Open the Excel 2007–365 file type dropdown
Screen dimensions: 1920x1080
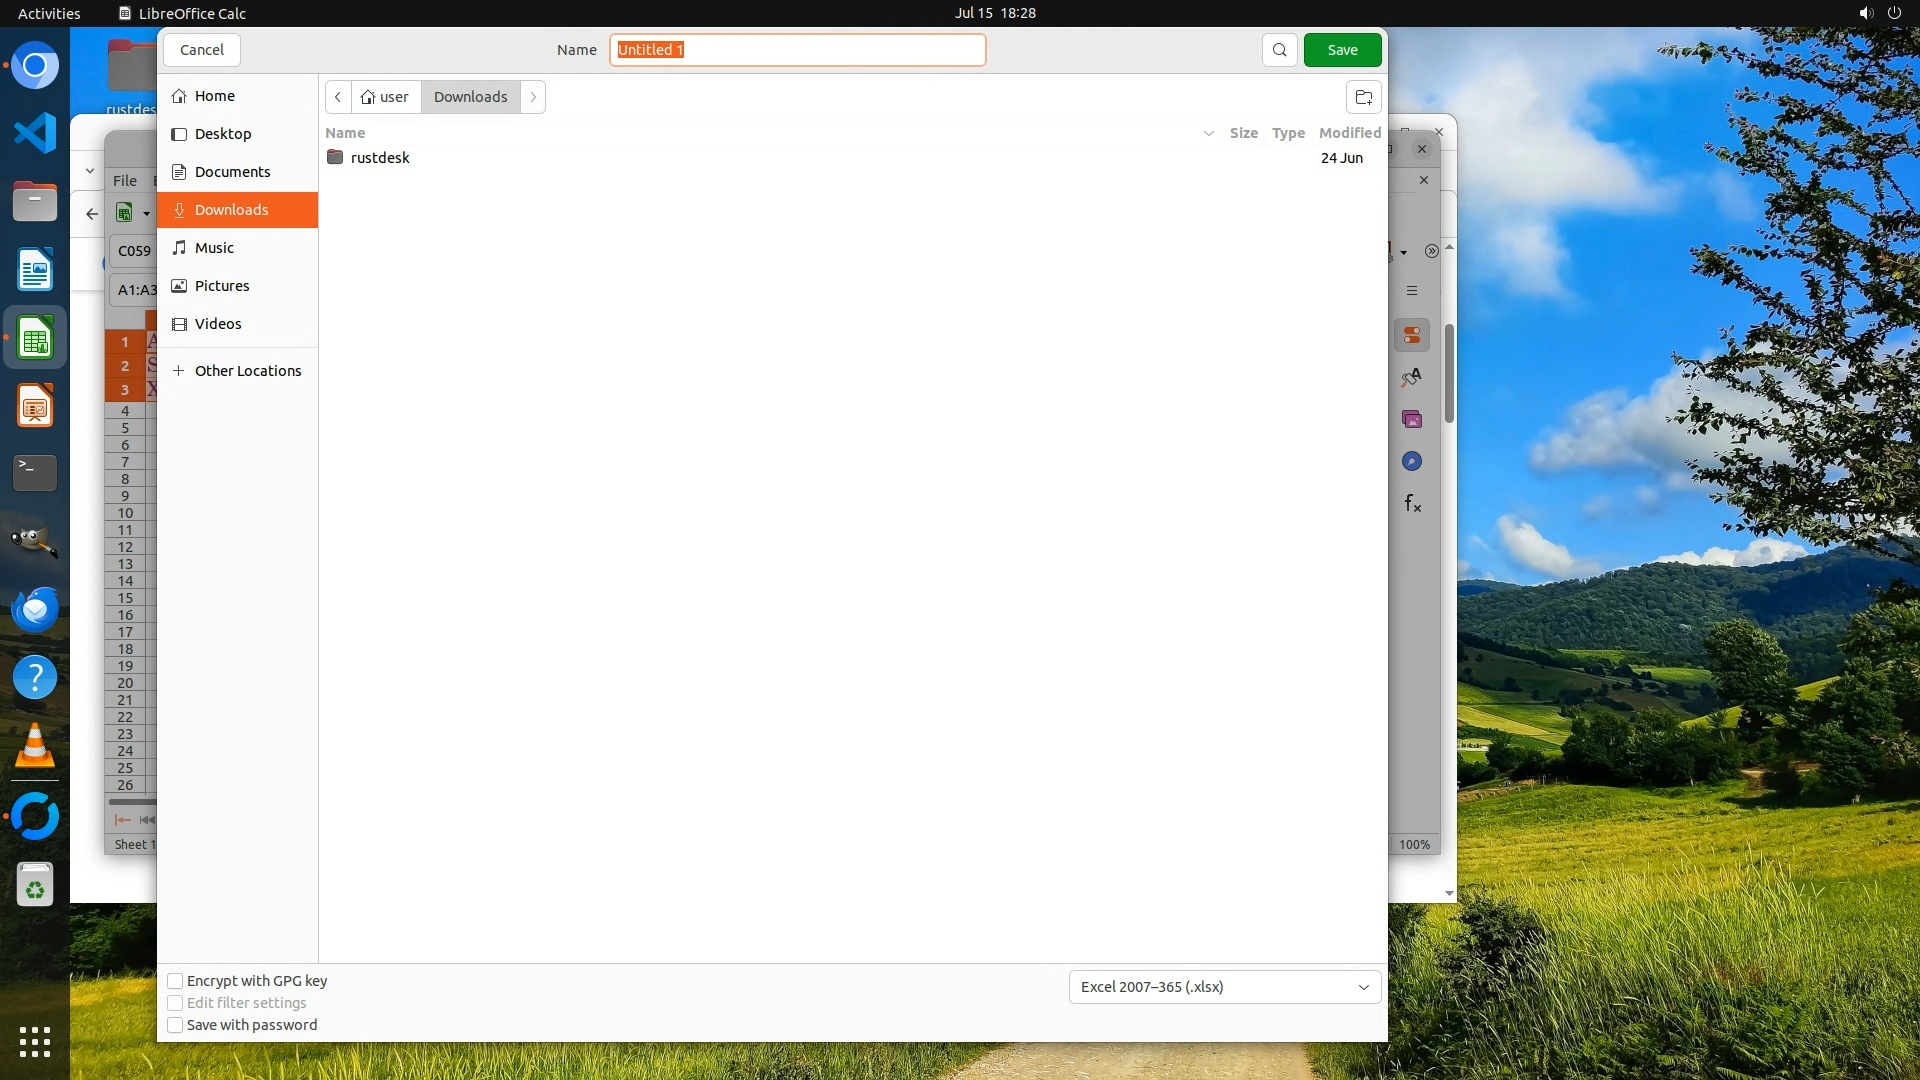click(1224, 987)
